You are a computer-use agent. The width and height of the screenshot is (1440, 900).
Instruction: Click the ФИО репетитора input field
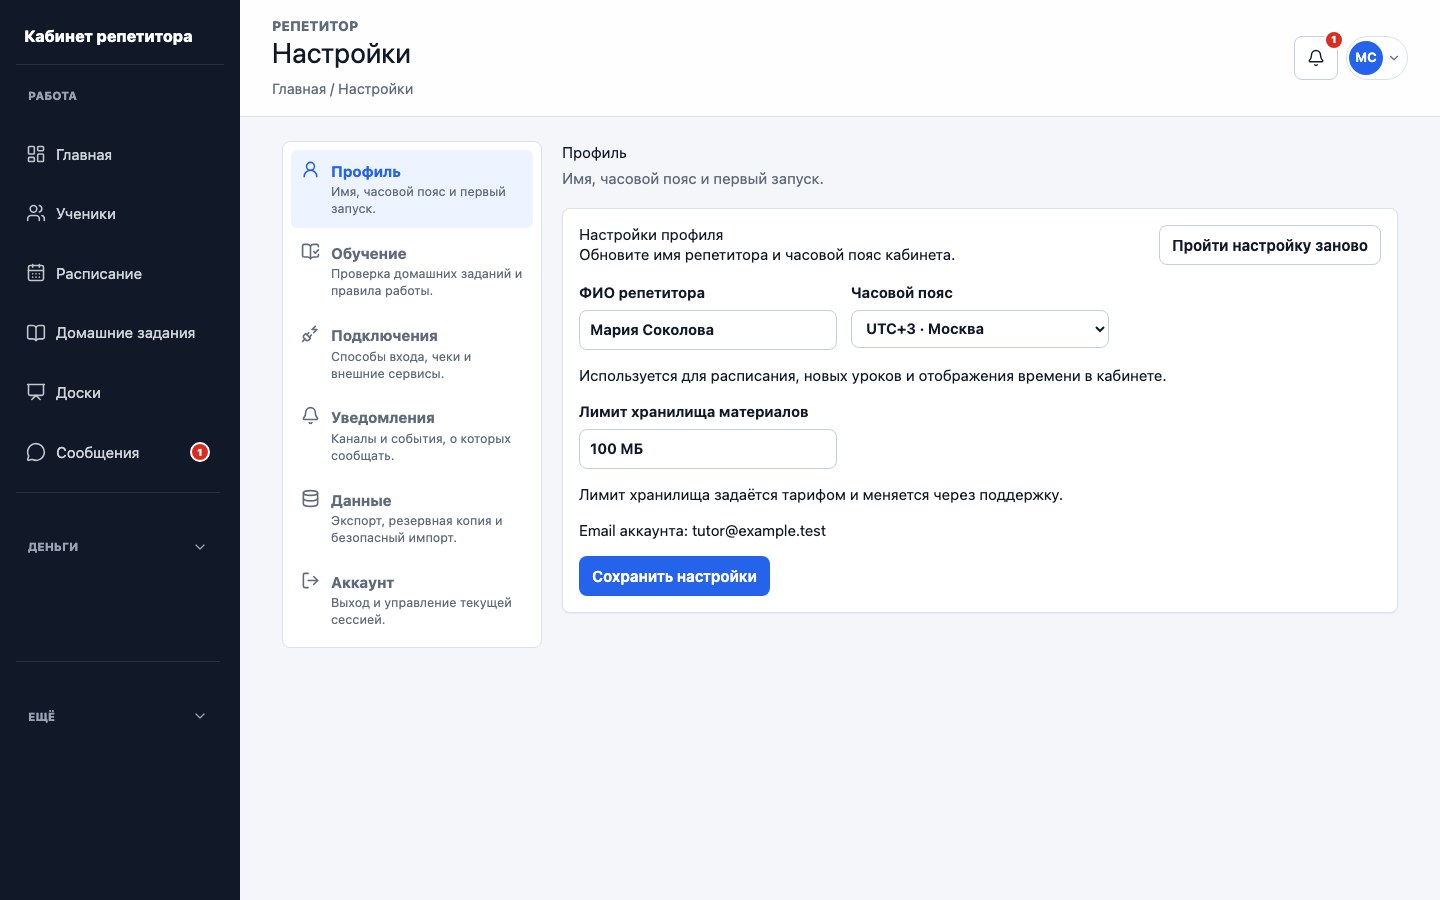pyautogui.click(x=708, y=330)
